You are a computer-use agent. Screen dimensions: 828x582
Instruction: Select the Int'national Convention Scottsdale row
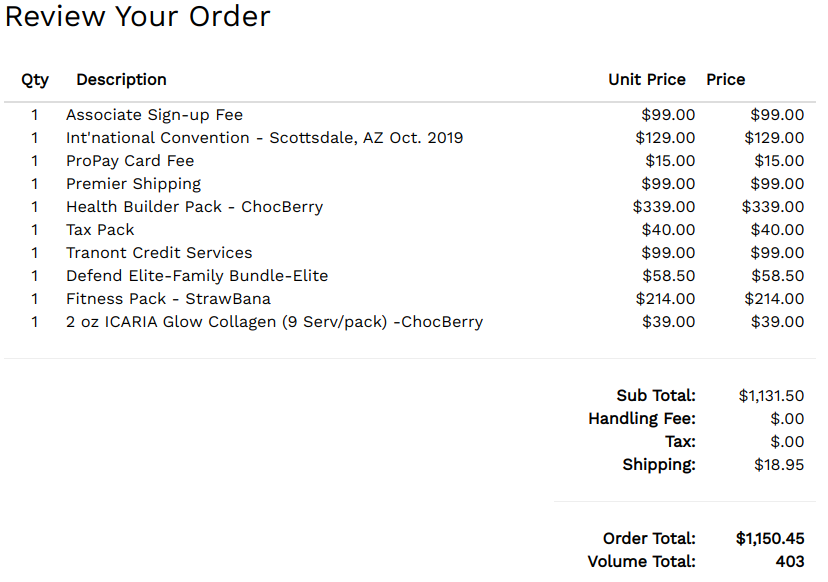pos(409,138)
